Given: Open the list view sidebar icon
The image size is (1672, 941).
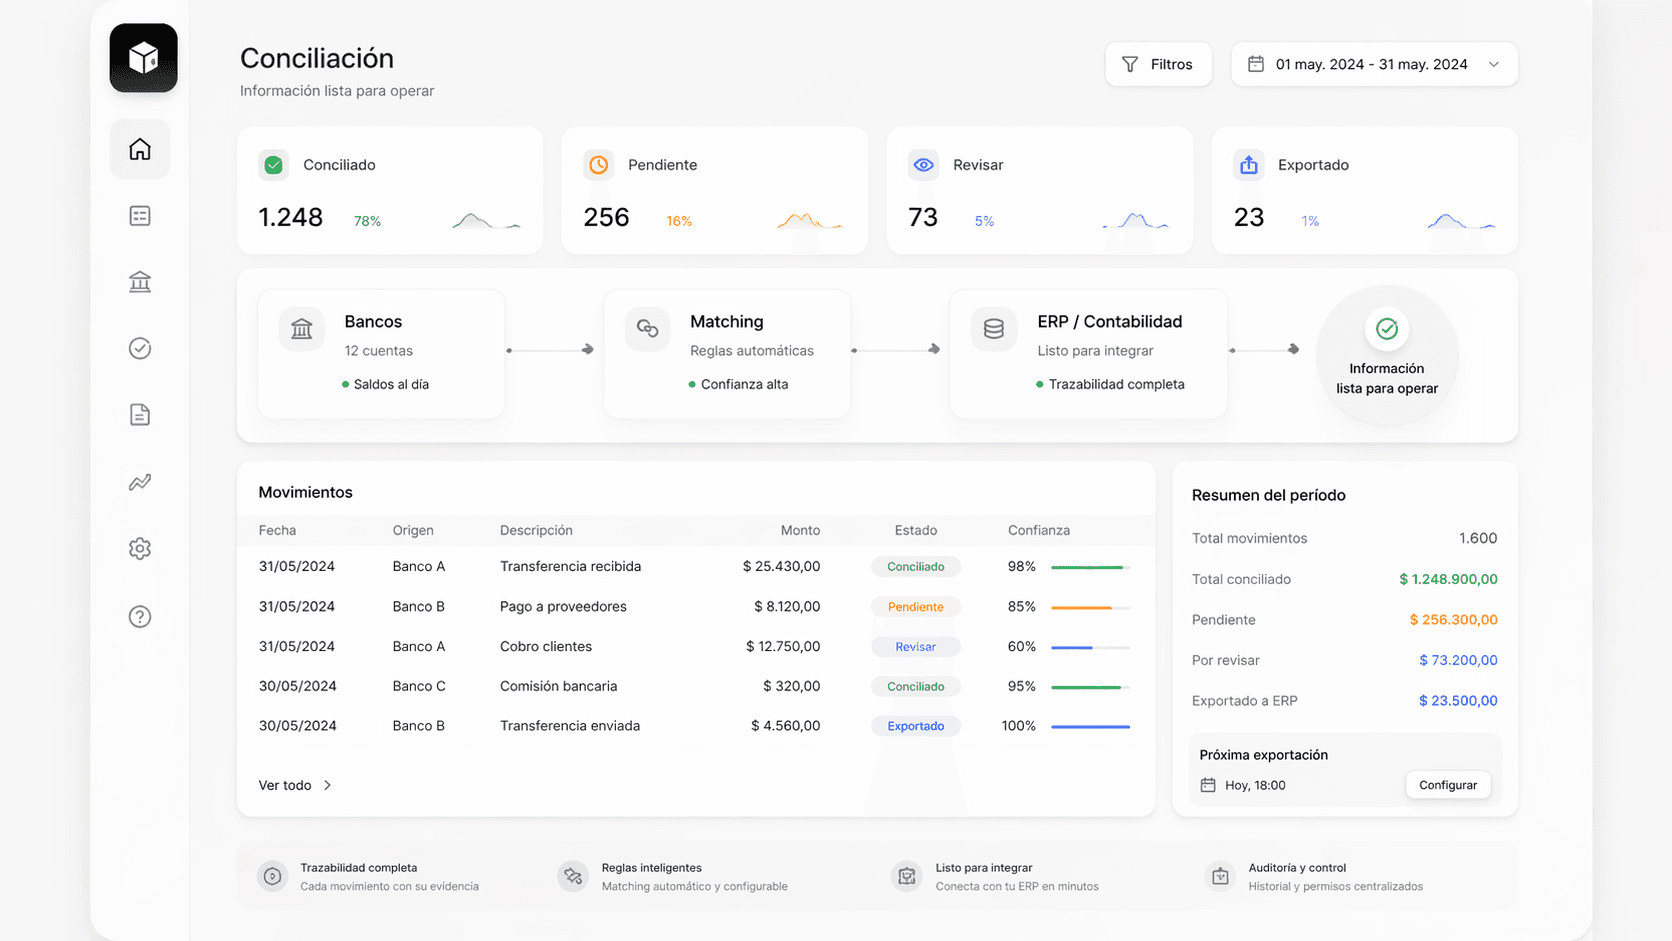Looking at the screenshot, I should (140, 216).
